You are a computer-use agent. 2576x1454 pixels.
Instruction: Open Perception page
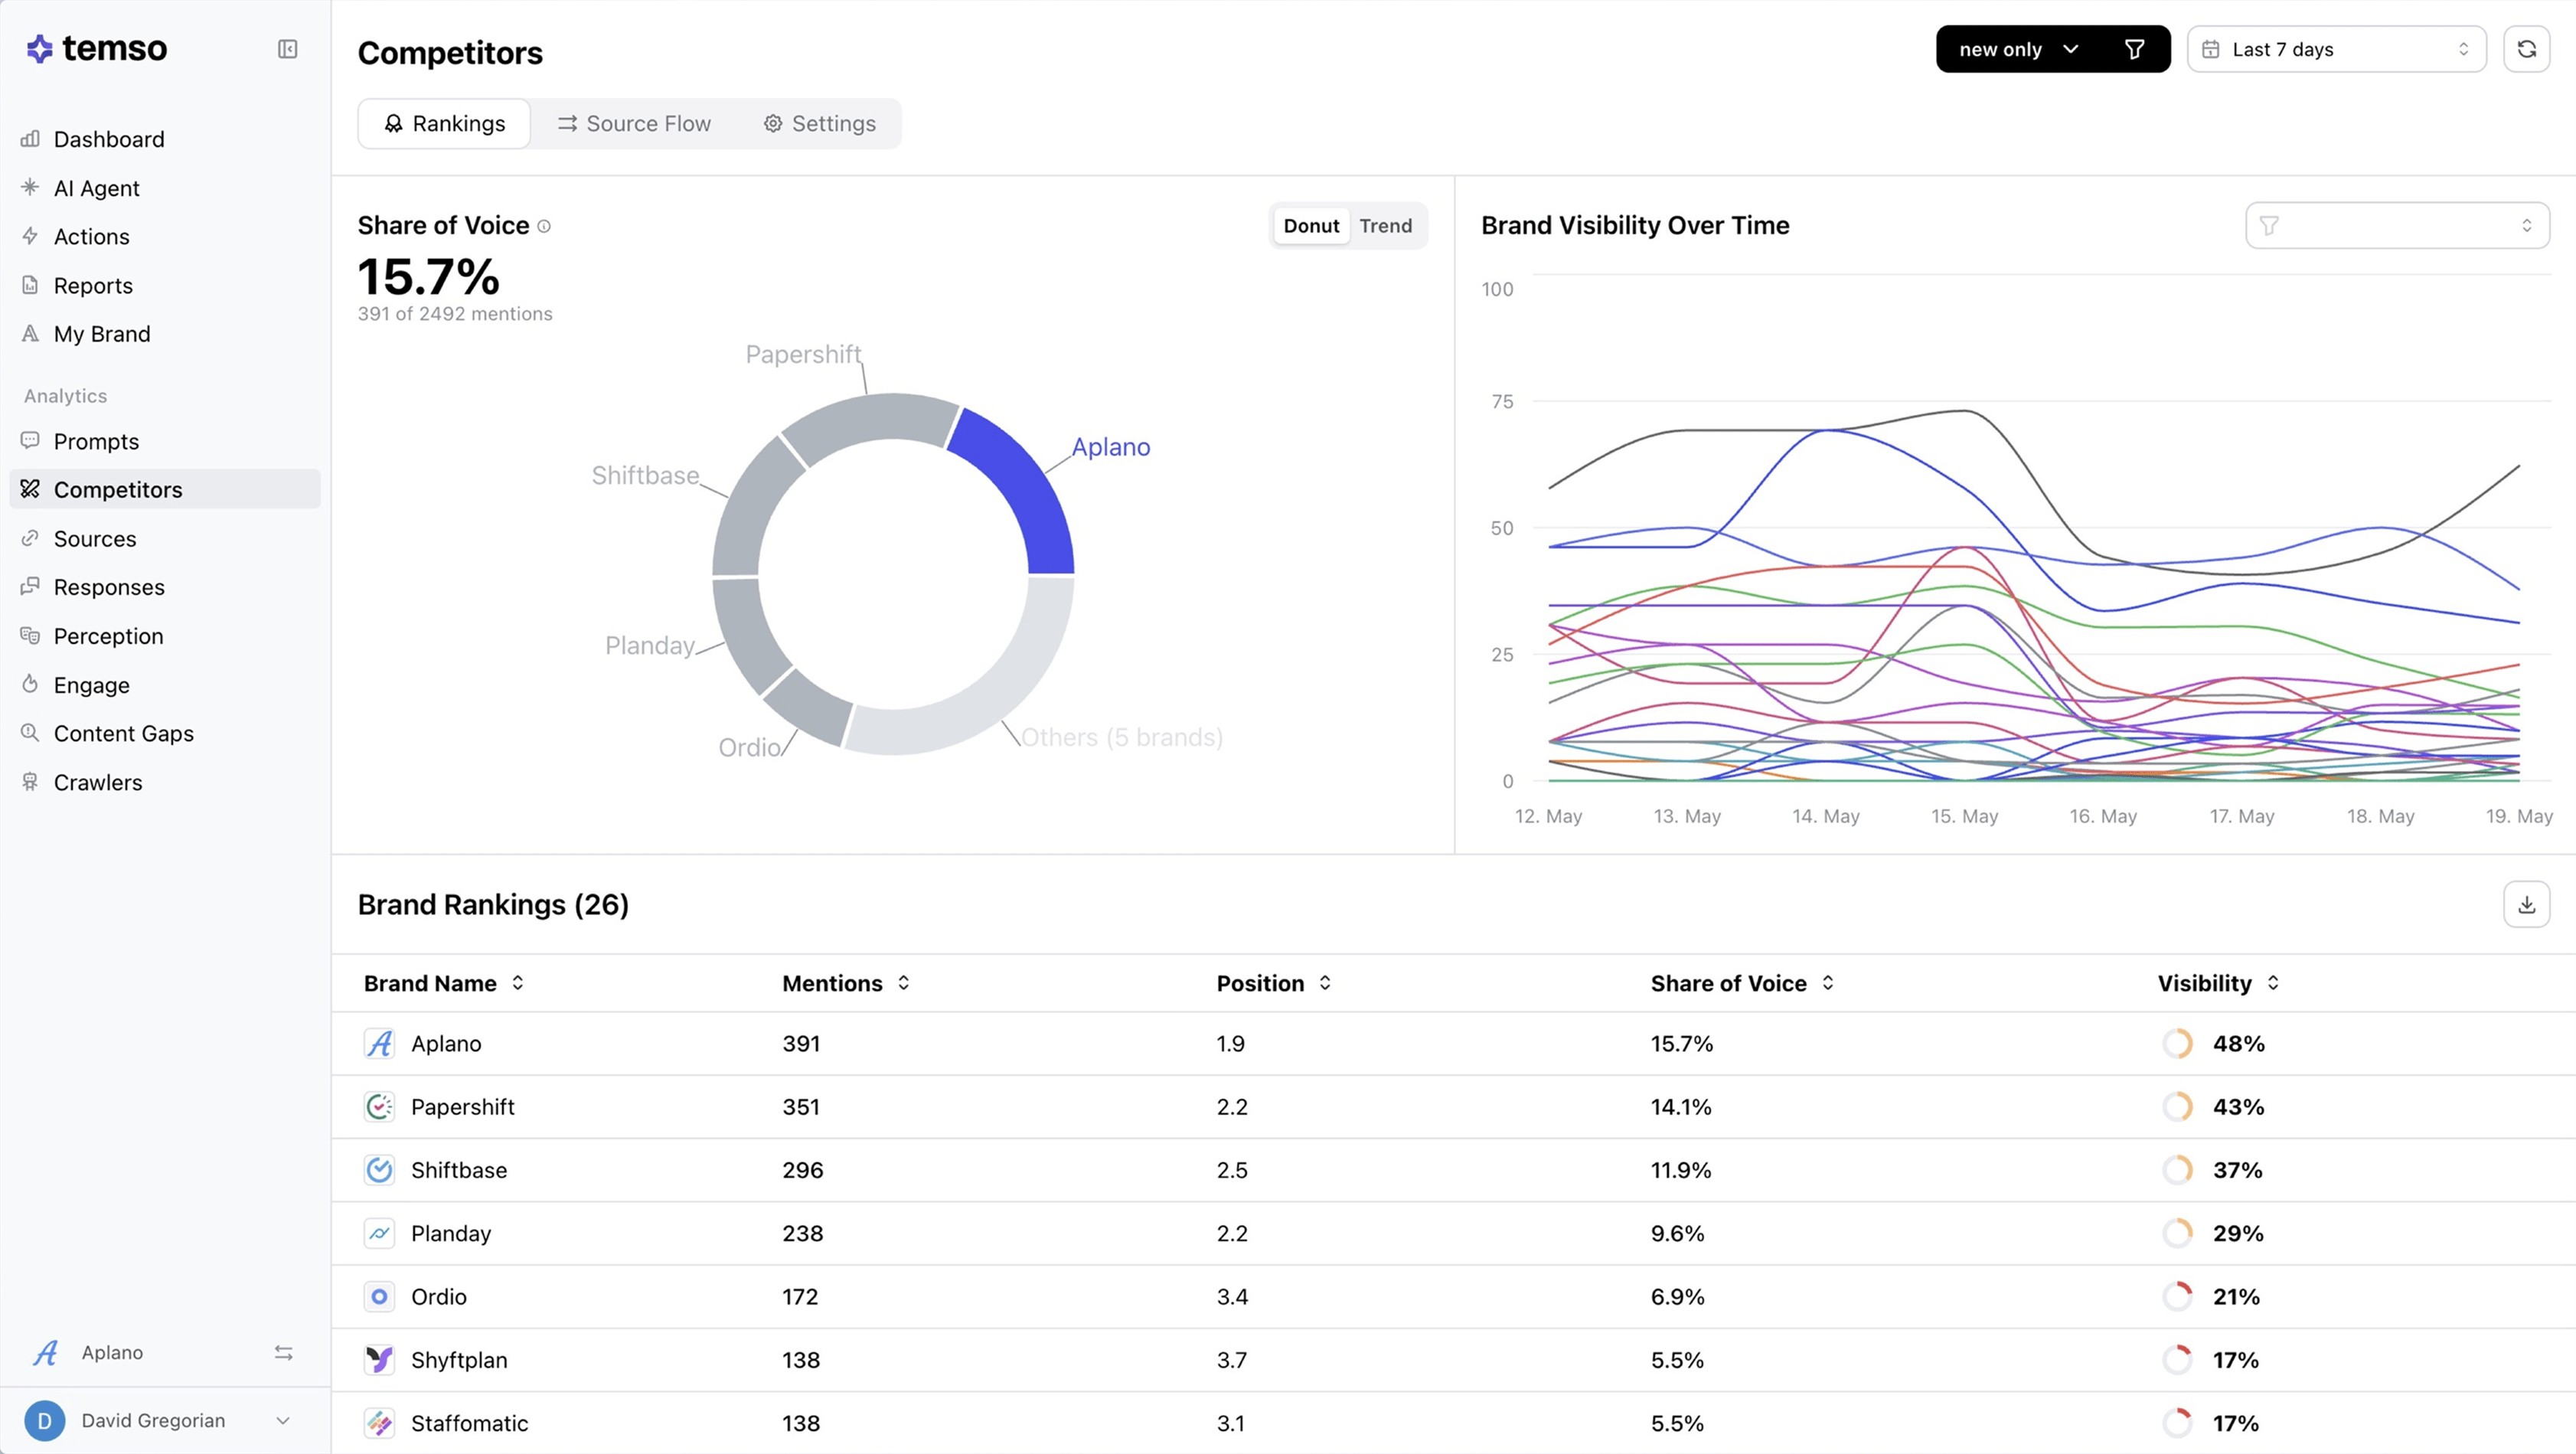[165, 636]
